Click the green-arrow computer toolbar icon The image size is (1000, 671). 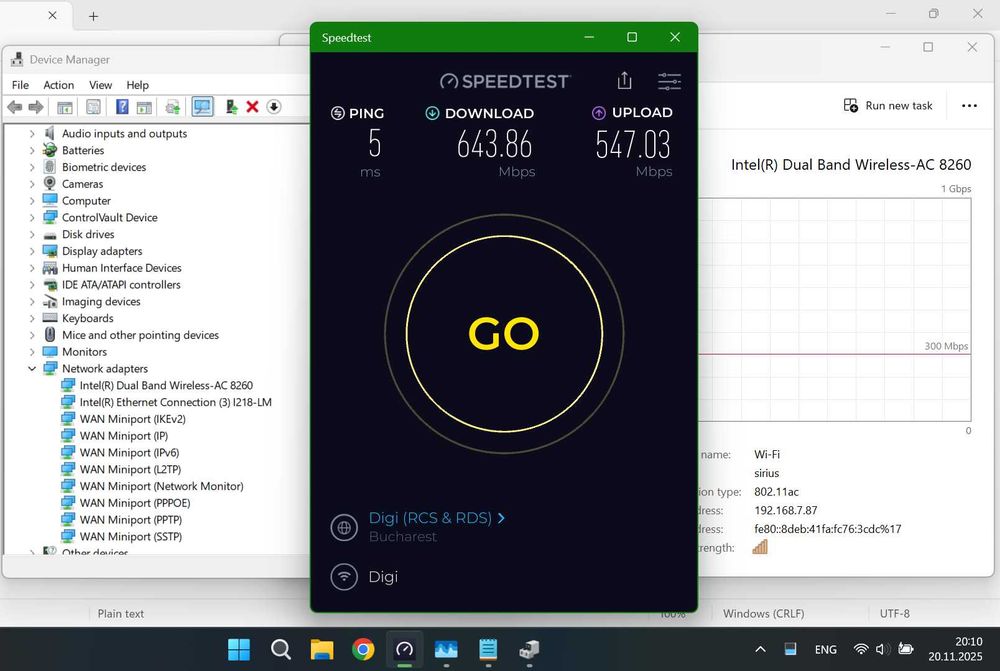click(232, 107)
